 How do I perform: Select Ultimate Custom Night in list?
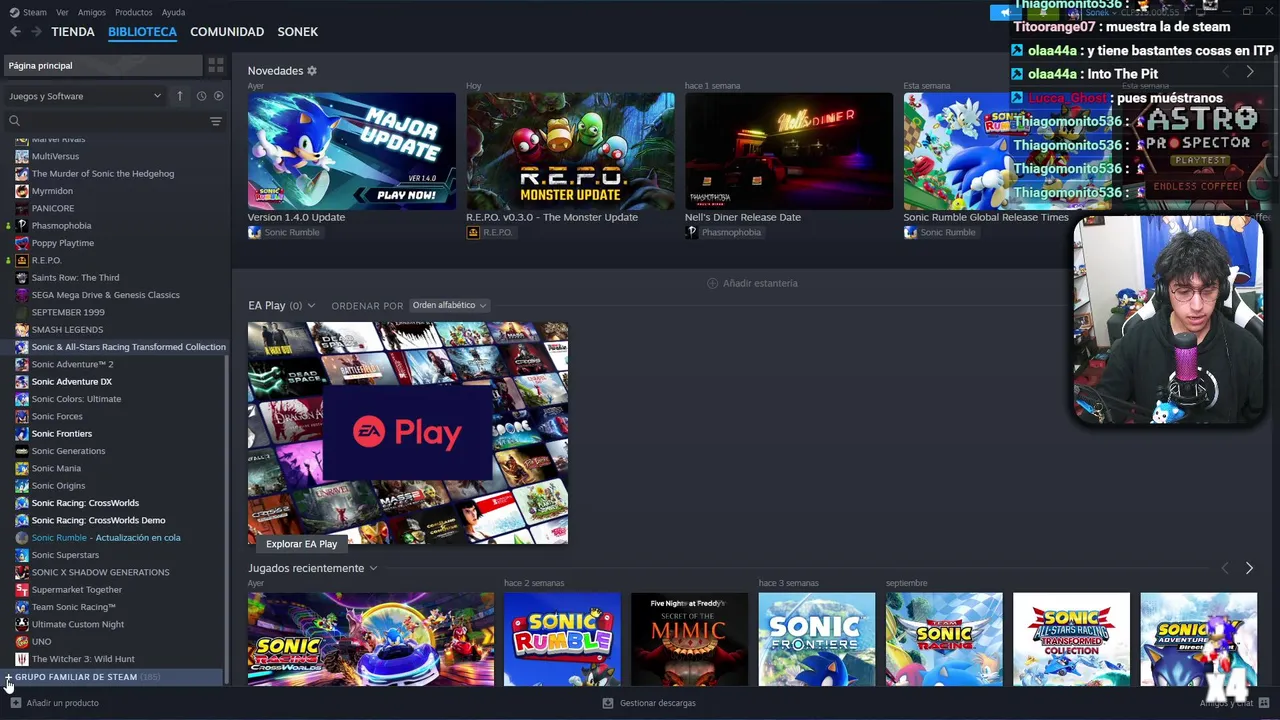click(x=78, y=624)
